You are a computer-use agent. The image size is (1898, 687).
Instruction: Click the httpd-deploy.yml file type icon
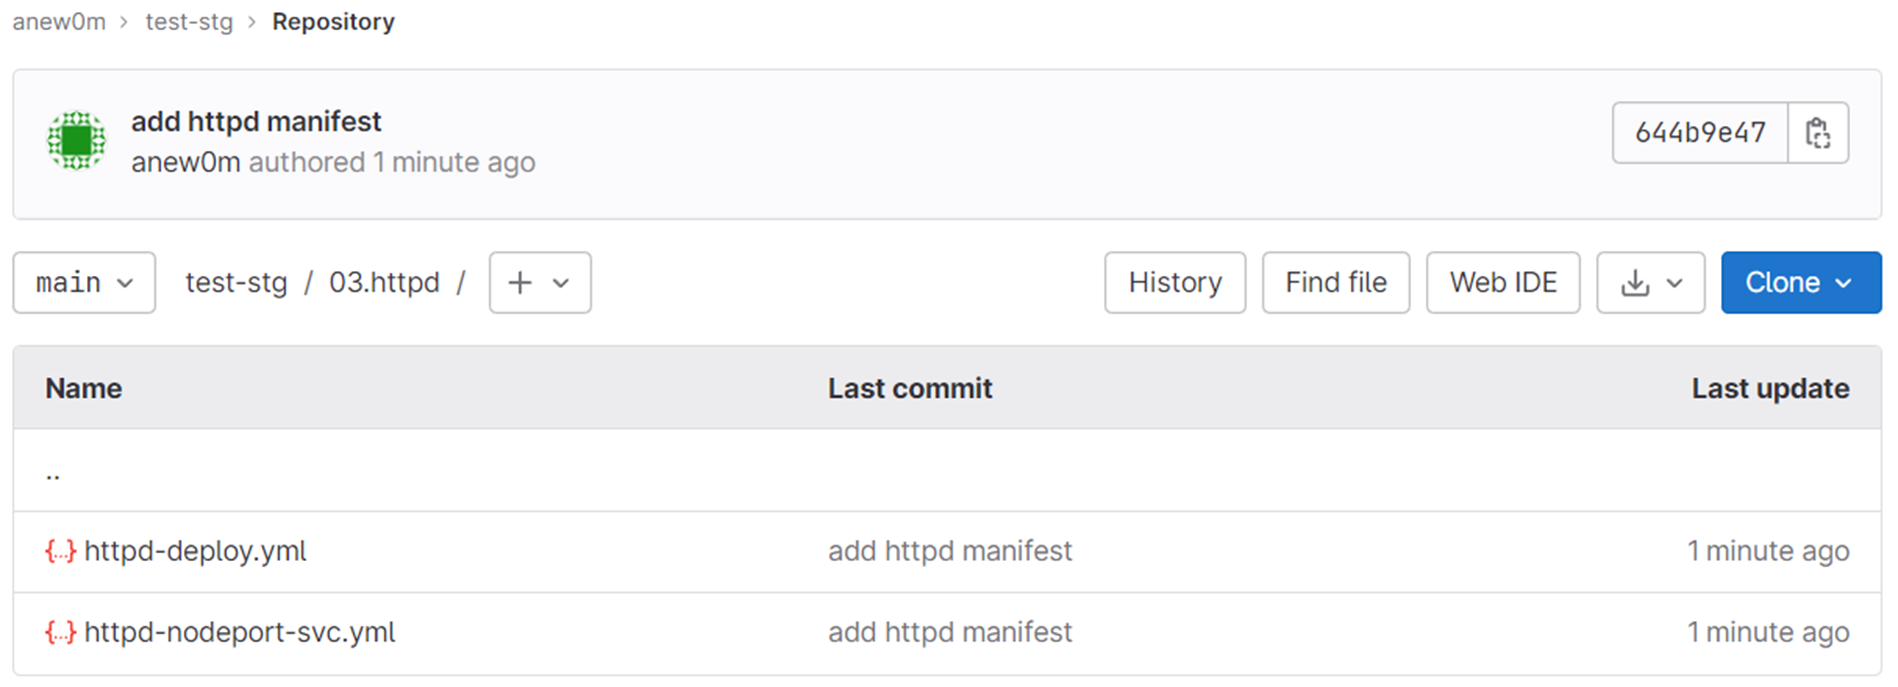point(60,551)
